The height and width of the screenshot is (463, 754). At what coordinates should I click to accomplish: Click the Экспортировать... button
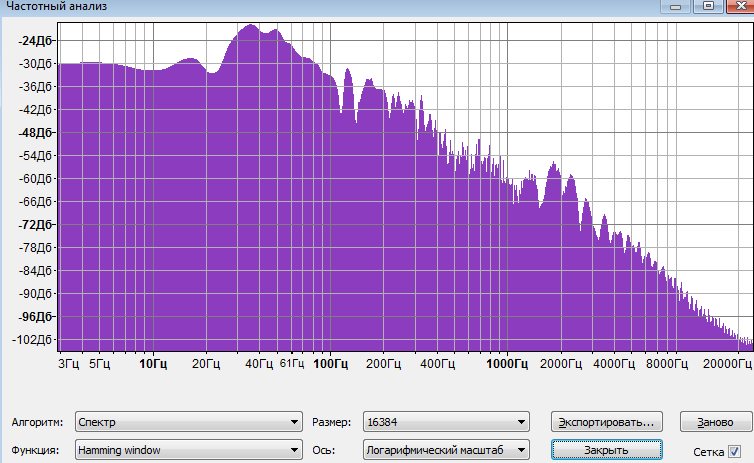pyautogui.click(x=606, y=422)
